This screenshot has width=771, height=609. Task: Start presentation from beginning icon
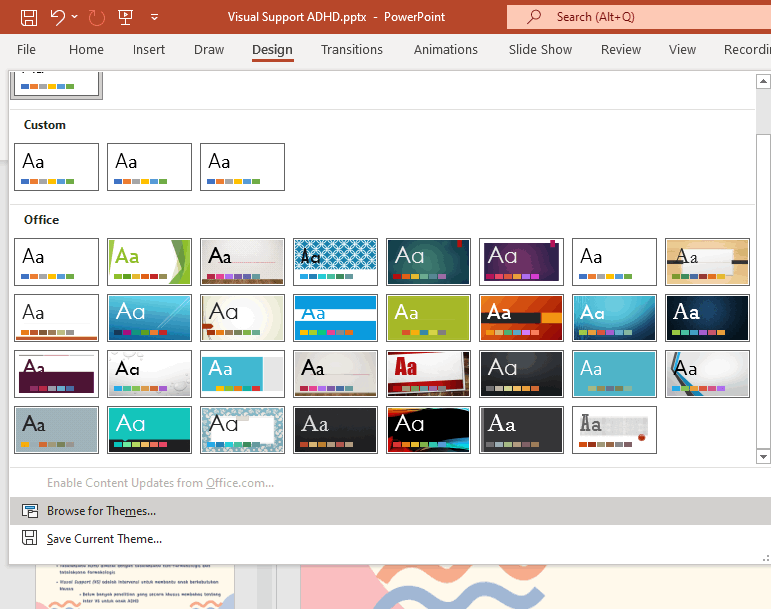tap(125, 17)
